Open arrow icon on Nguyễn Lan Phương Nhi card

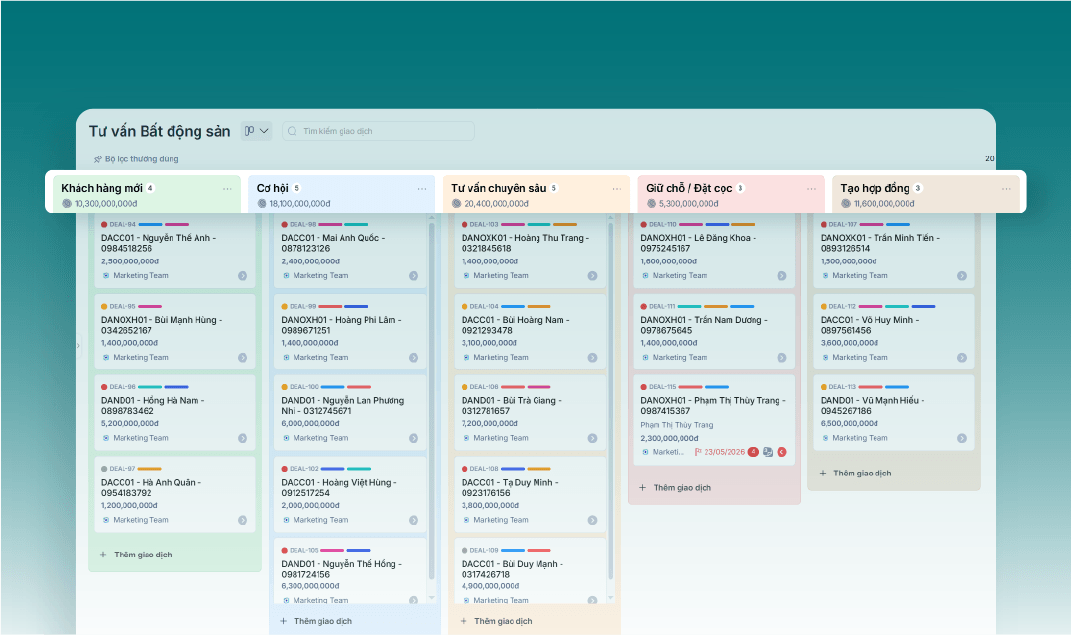[413, 438]
